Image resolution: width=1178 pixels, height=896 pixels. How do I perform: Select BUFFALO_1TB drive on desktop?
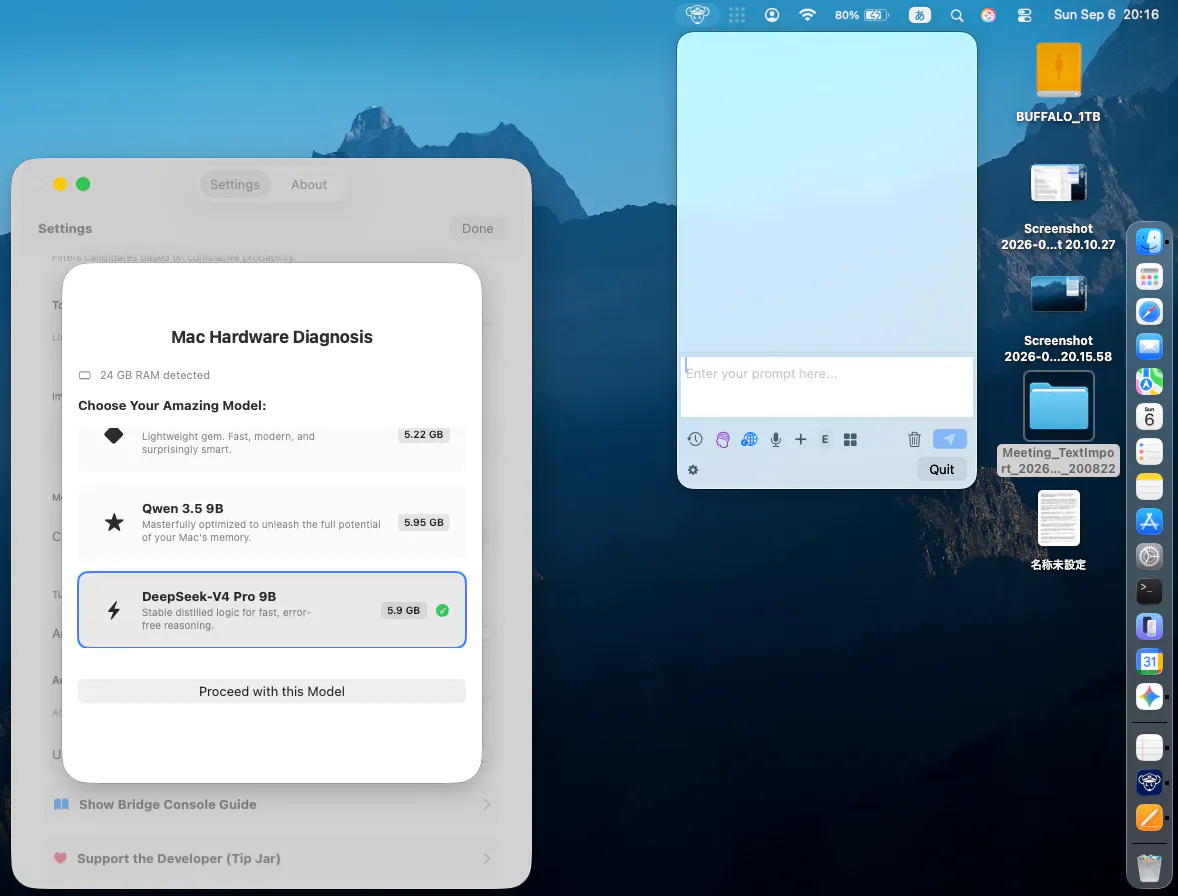click(1058, 83)
